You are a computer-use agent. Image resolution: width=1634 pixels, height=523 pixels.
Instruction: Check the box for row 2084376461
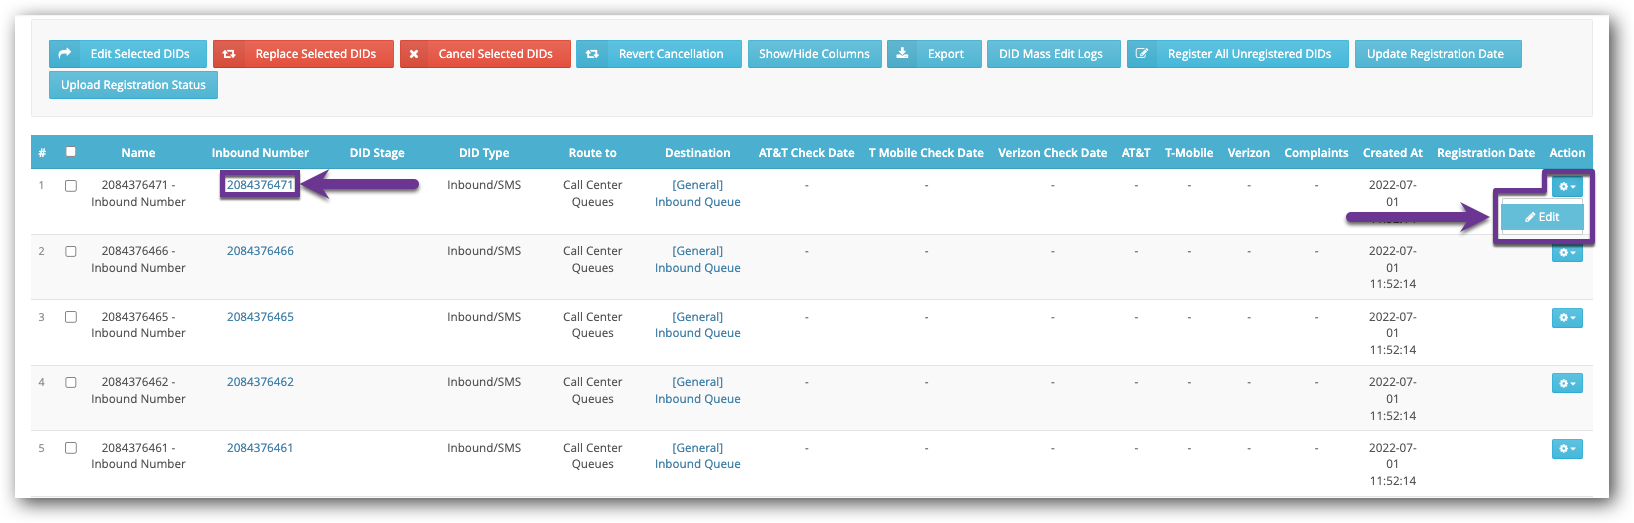click(71, 448)
